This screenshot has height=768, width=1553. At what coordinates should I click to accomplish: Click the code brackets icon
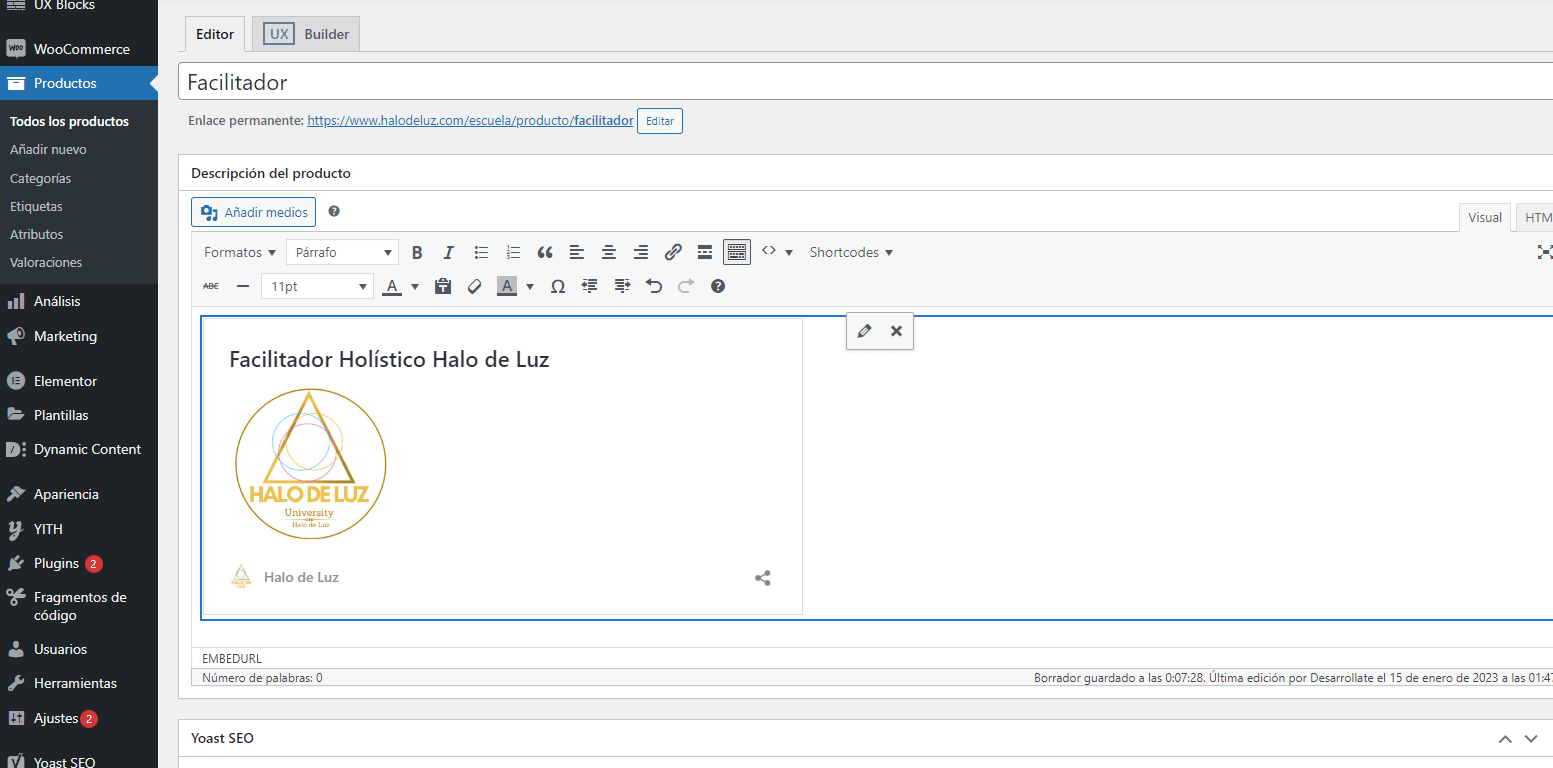pos(768,252)
